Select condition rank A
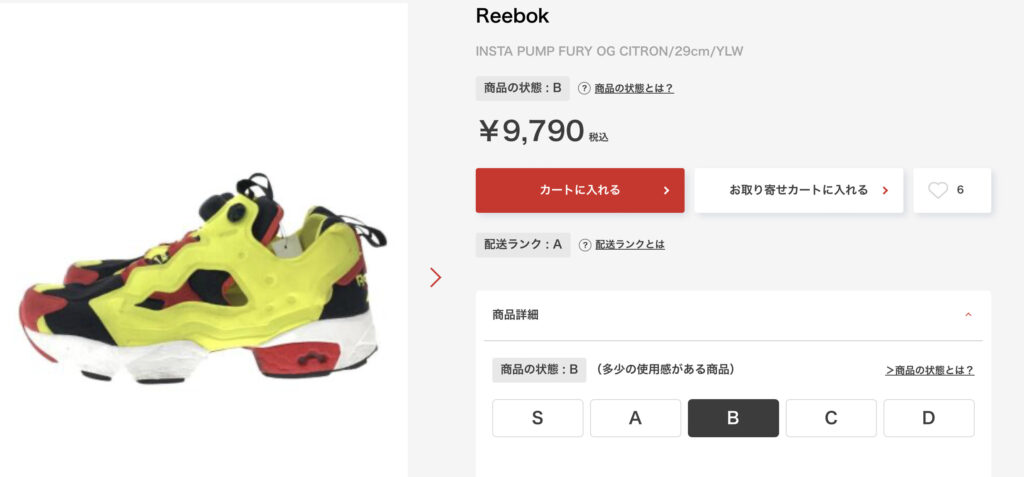 click(635, 418)
